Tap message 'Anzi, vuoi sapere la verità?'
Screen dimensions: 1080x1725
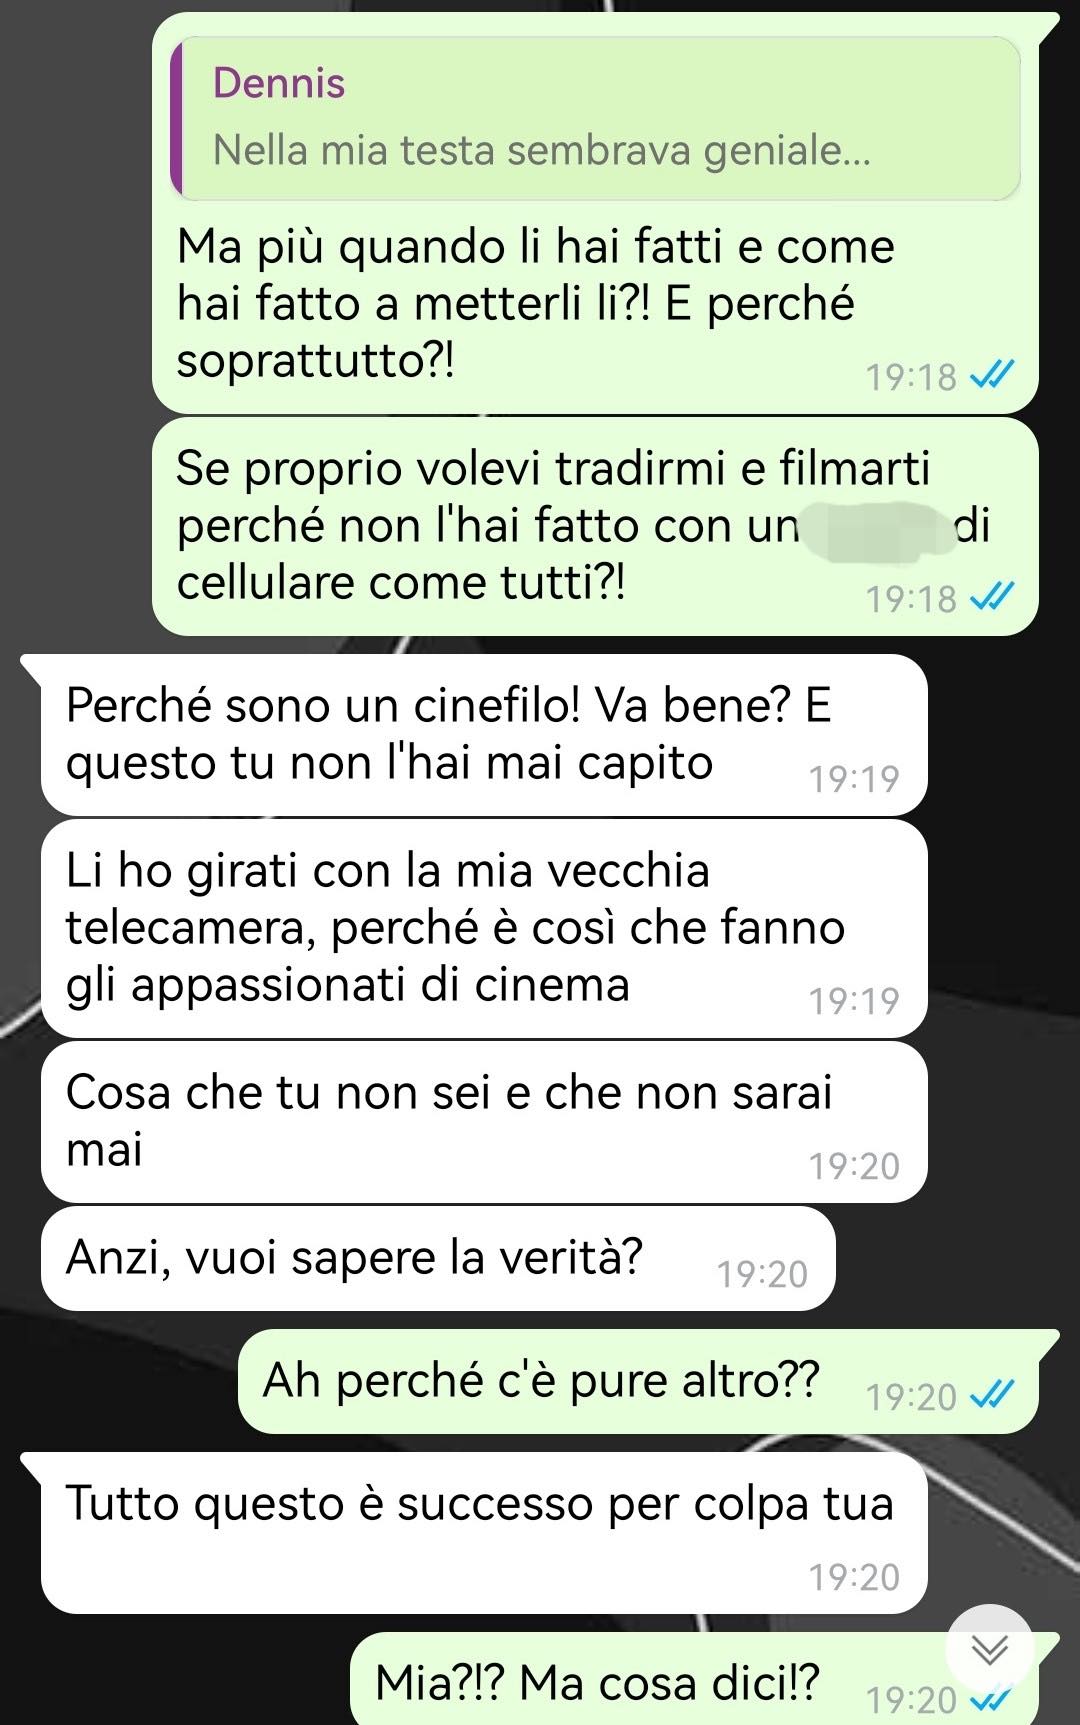tap(437, 1259)
